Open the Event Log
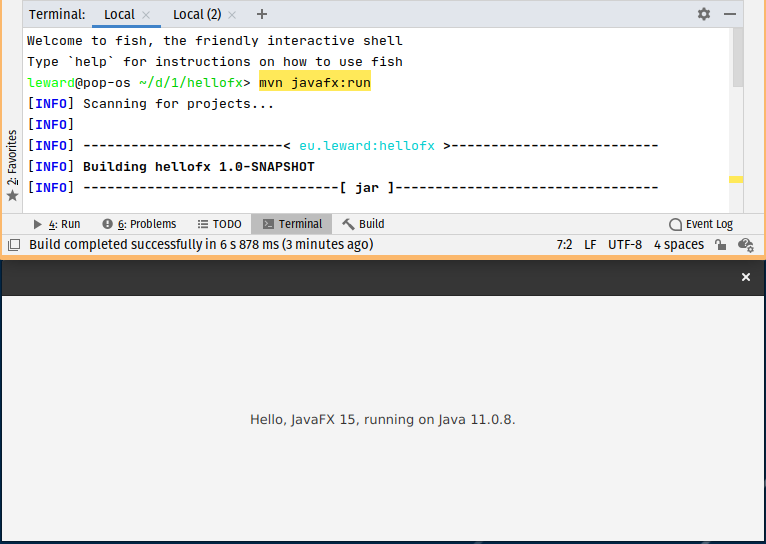The height and width of the screenshot is (544, 766). [701, 224]
